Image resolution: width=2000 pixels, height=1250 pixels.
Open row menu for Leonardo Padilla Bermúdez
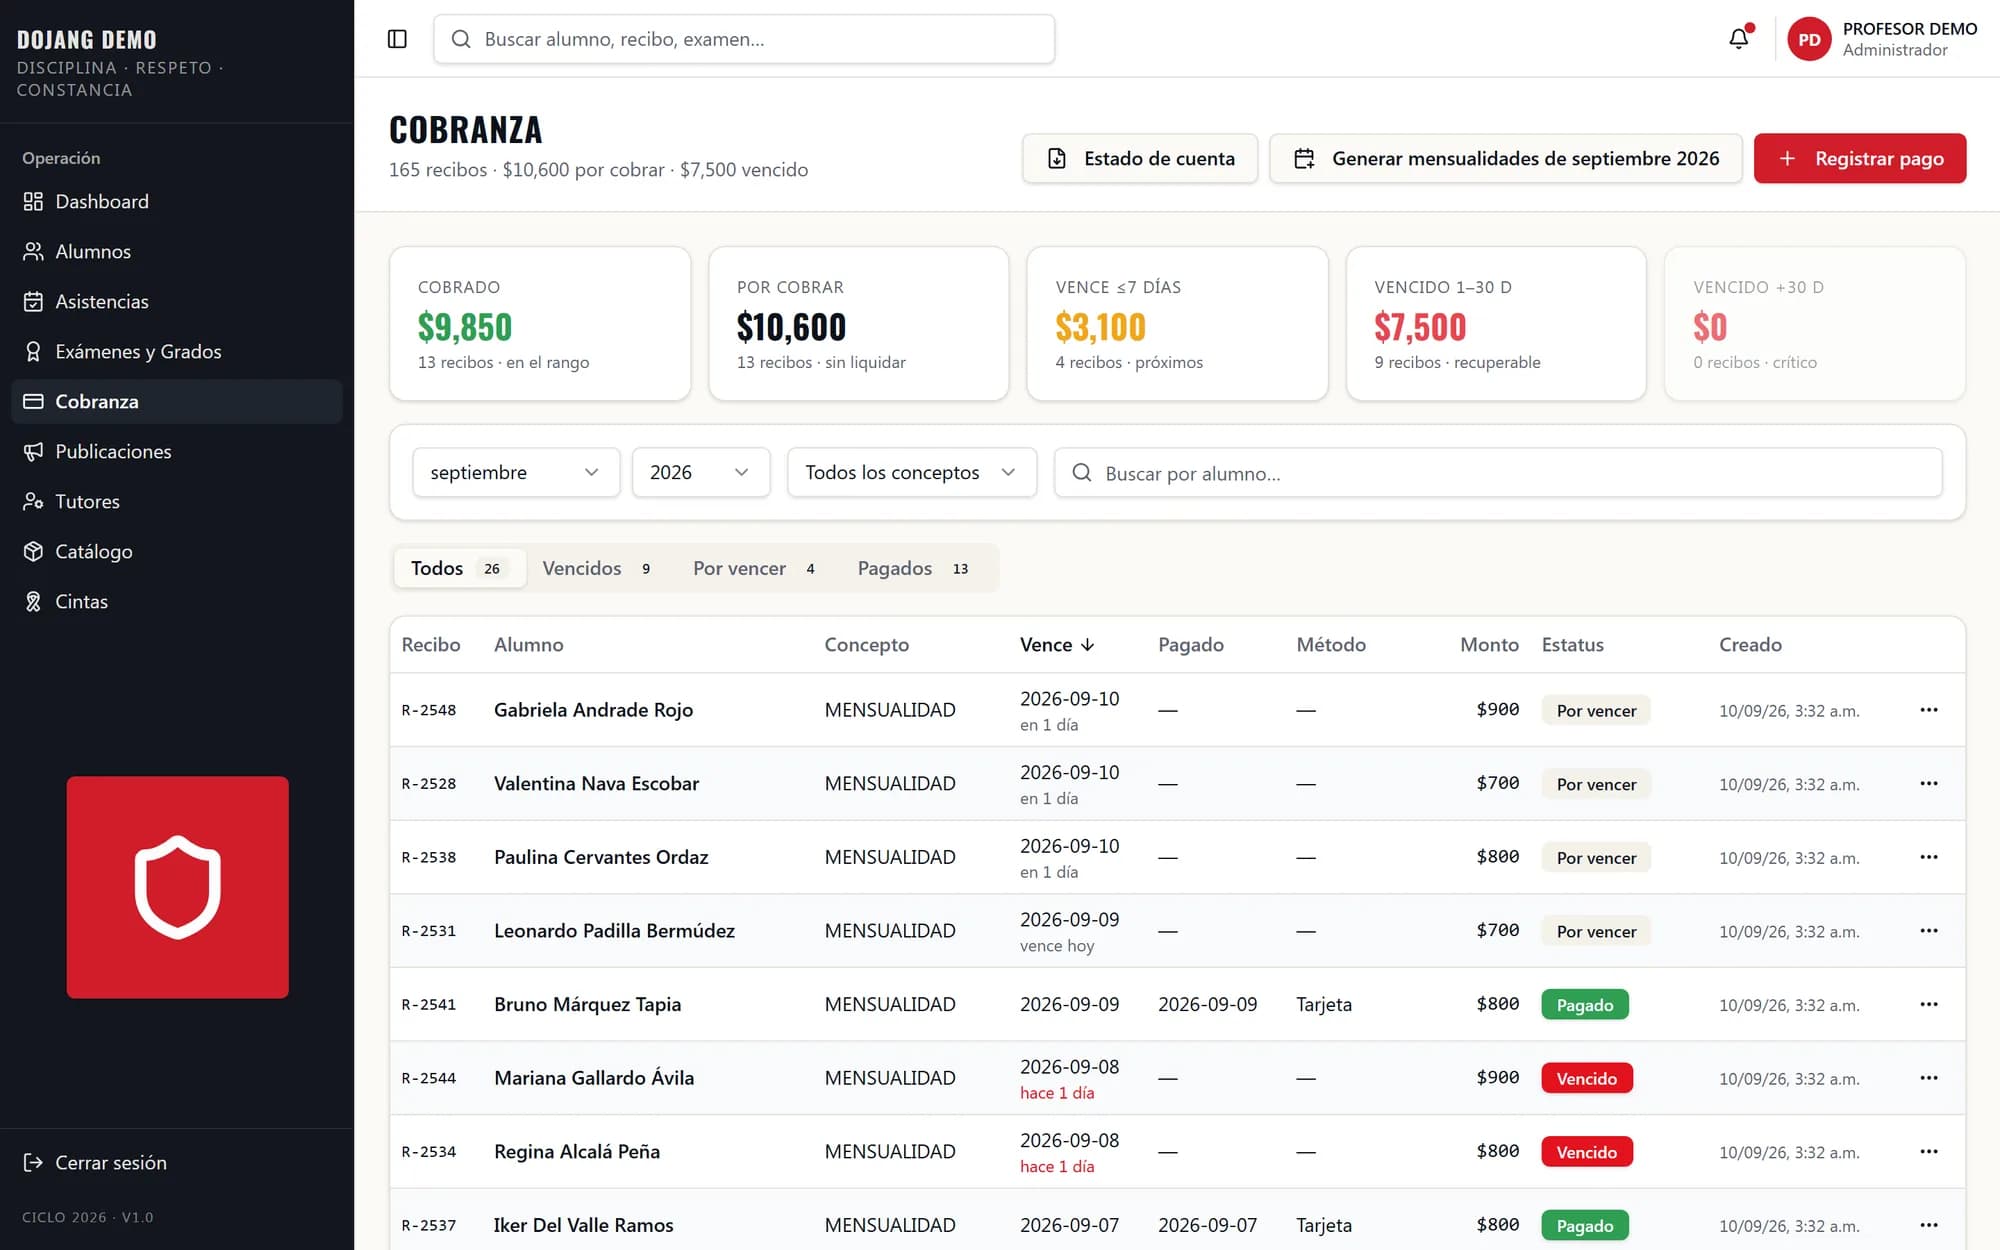1929,931
